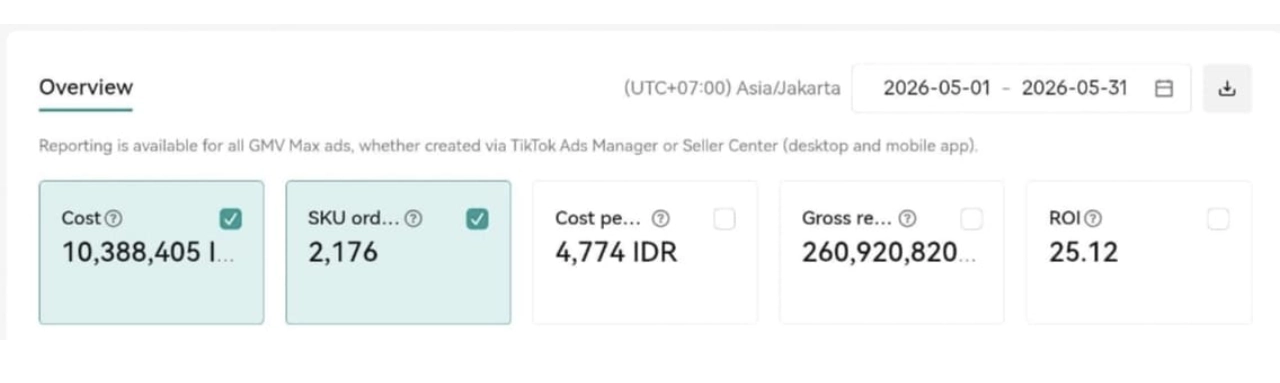Viewport: 1280px width, 383px height.
Task: Click the (UTC+07:00) Asia/Jakarta timezone label
Action: tap(732, 89)
